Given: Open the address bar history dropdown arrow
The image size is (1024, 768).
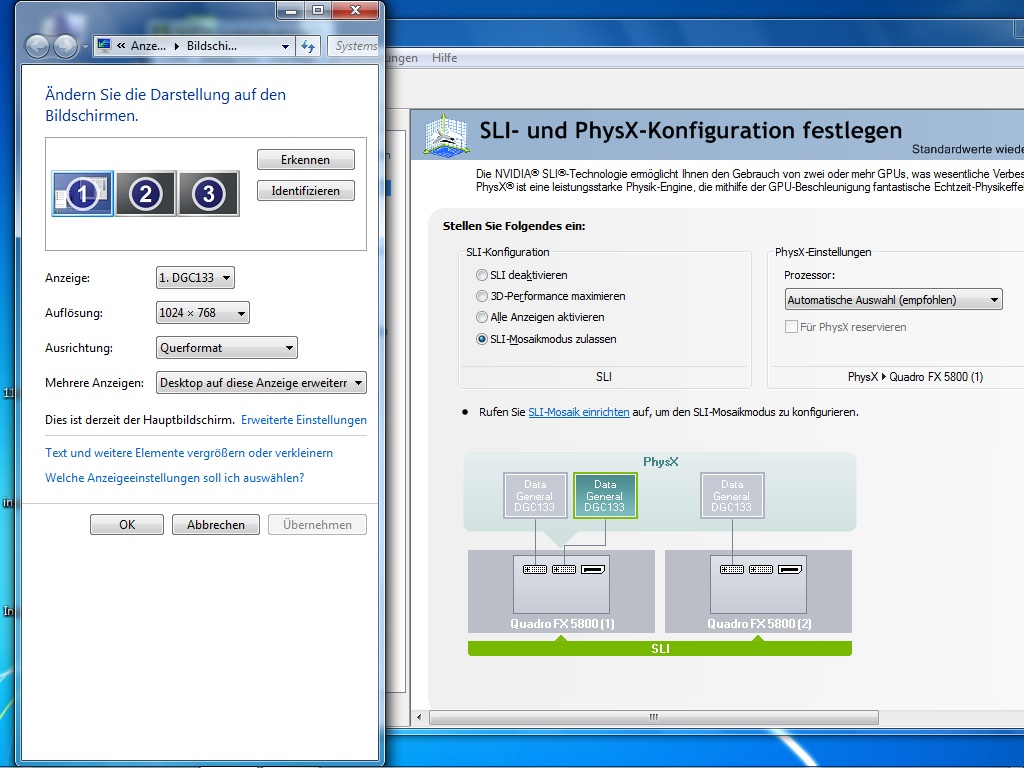Looking at the screenshot, I should [x=285, y=46].
